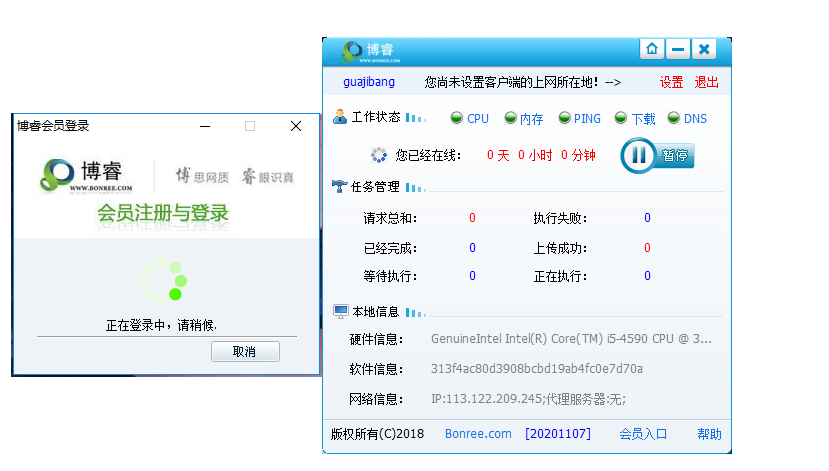Minimize the Bonree client window
This screenshot has height=471, width=829.
point(678,49)
